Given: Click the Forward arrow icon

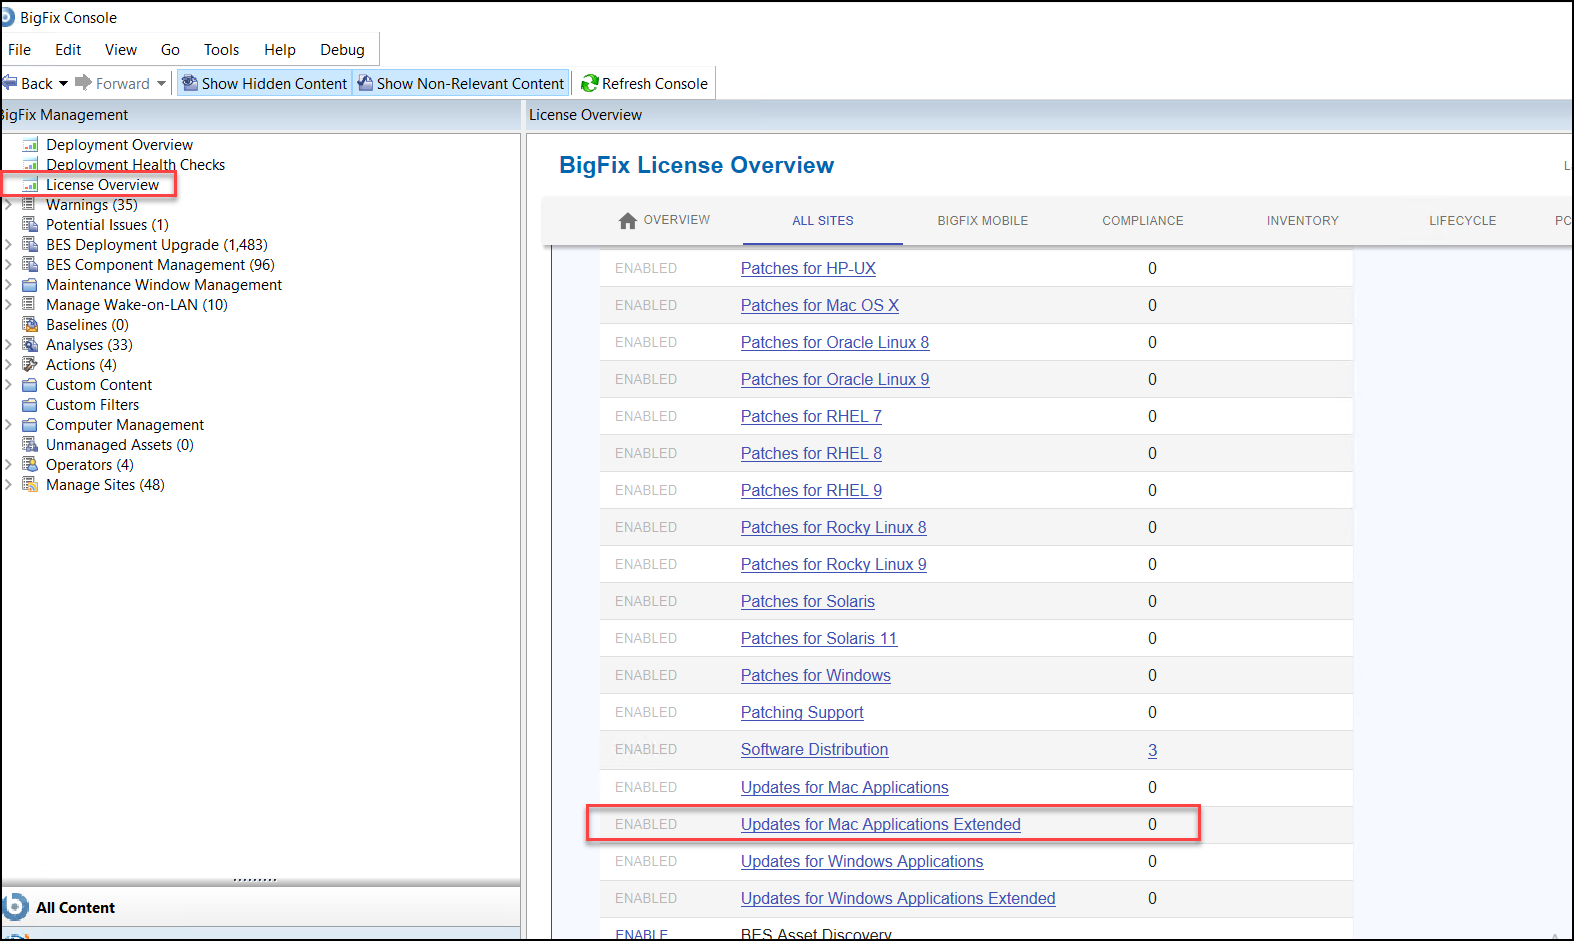Looking at the screenshot, I should click(83, 83).
